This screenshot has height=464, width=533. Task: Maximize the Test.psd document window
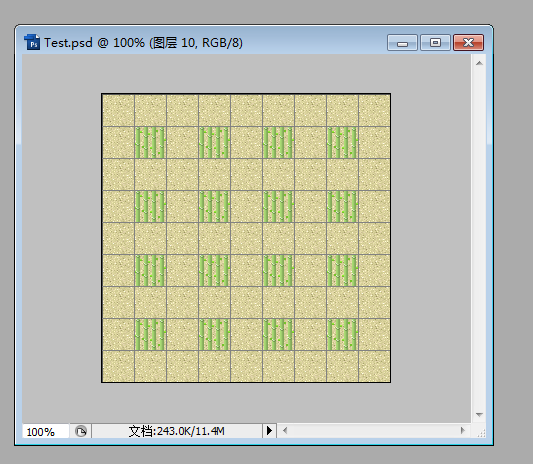pos(435,43)
